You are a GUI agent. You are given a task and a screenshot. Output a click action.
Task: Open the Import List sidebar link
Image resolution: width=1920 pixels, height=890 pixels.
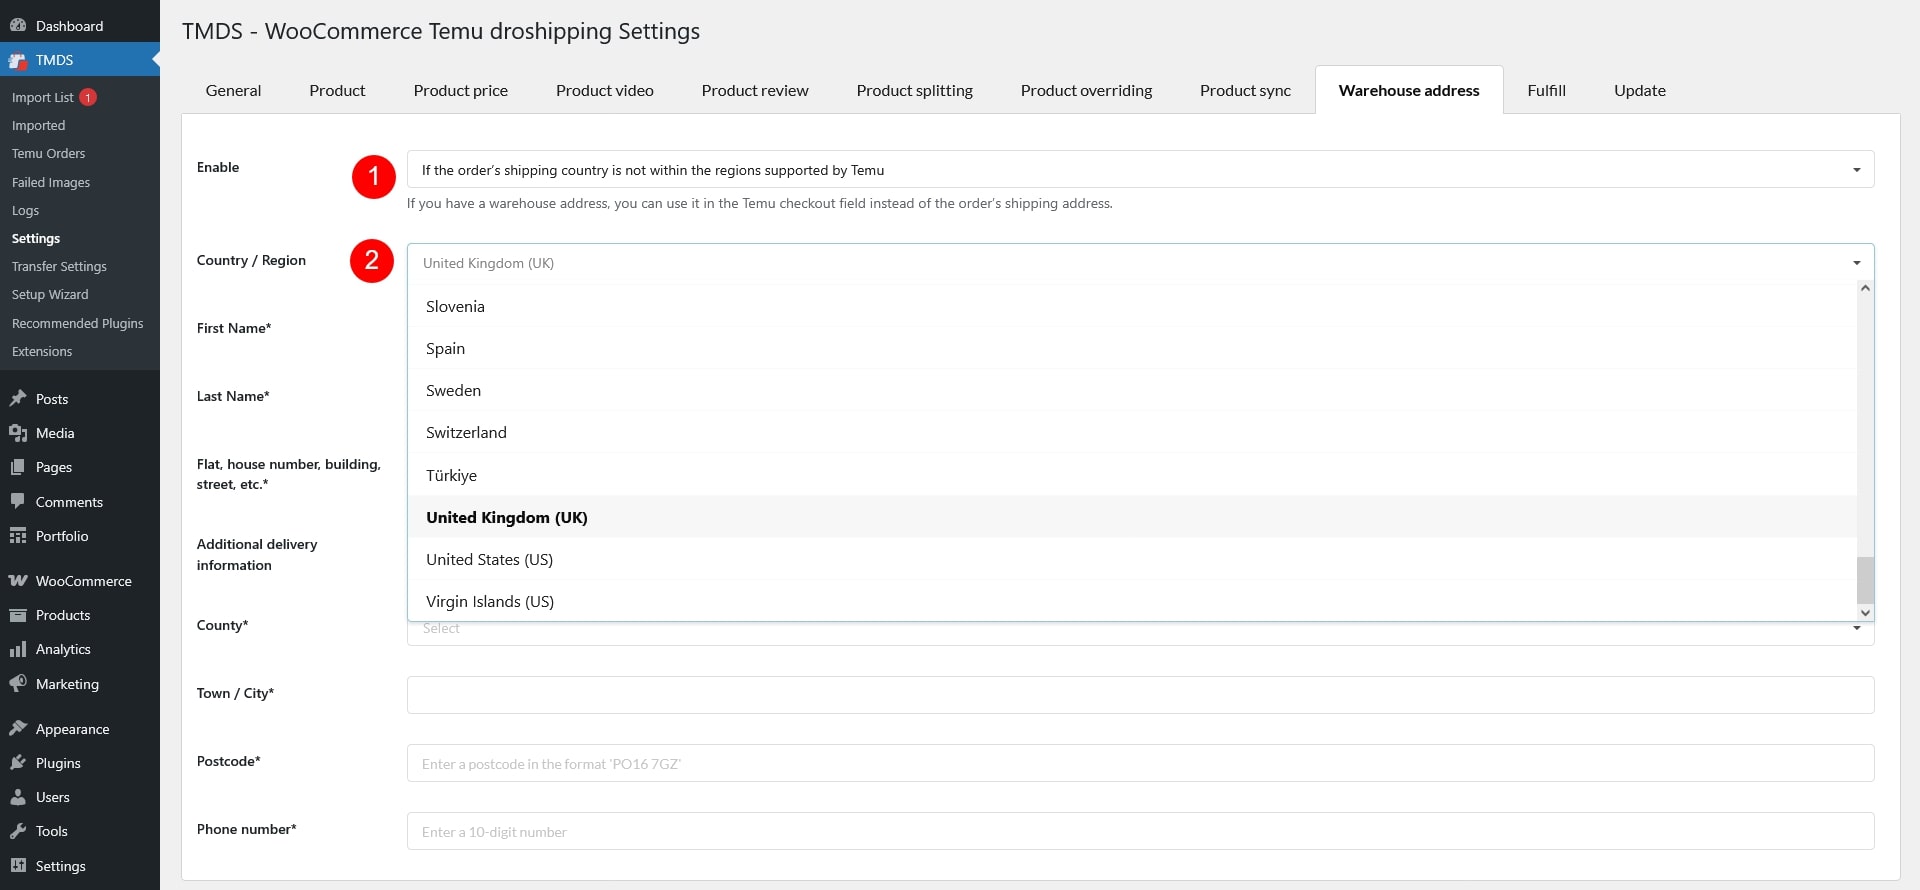coord(43,97)
